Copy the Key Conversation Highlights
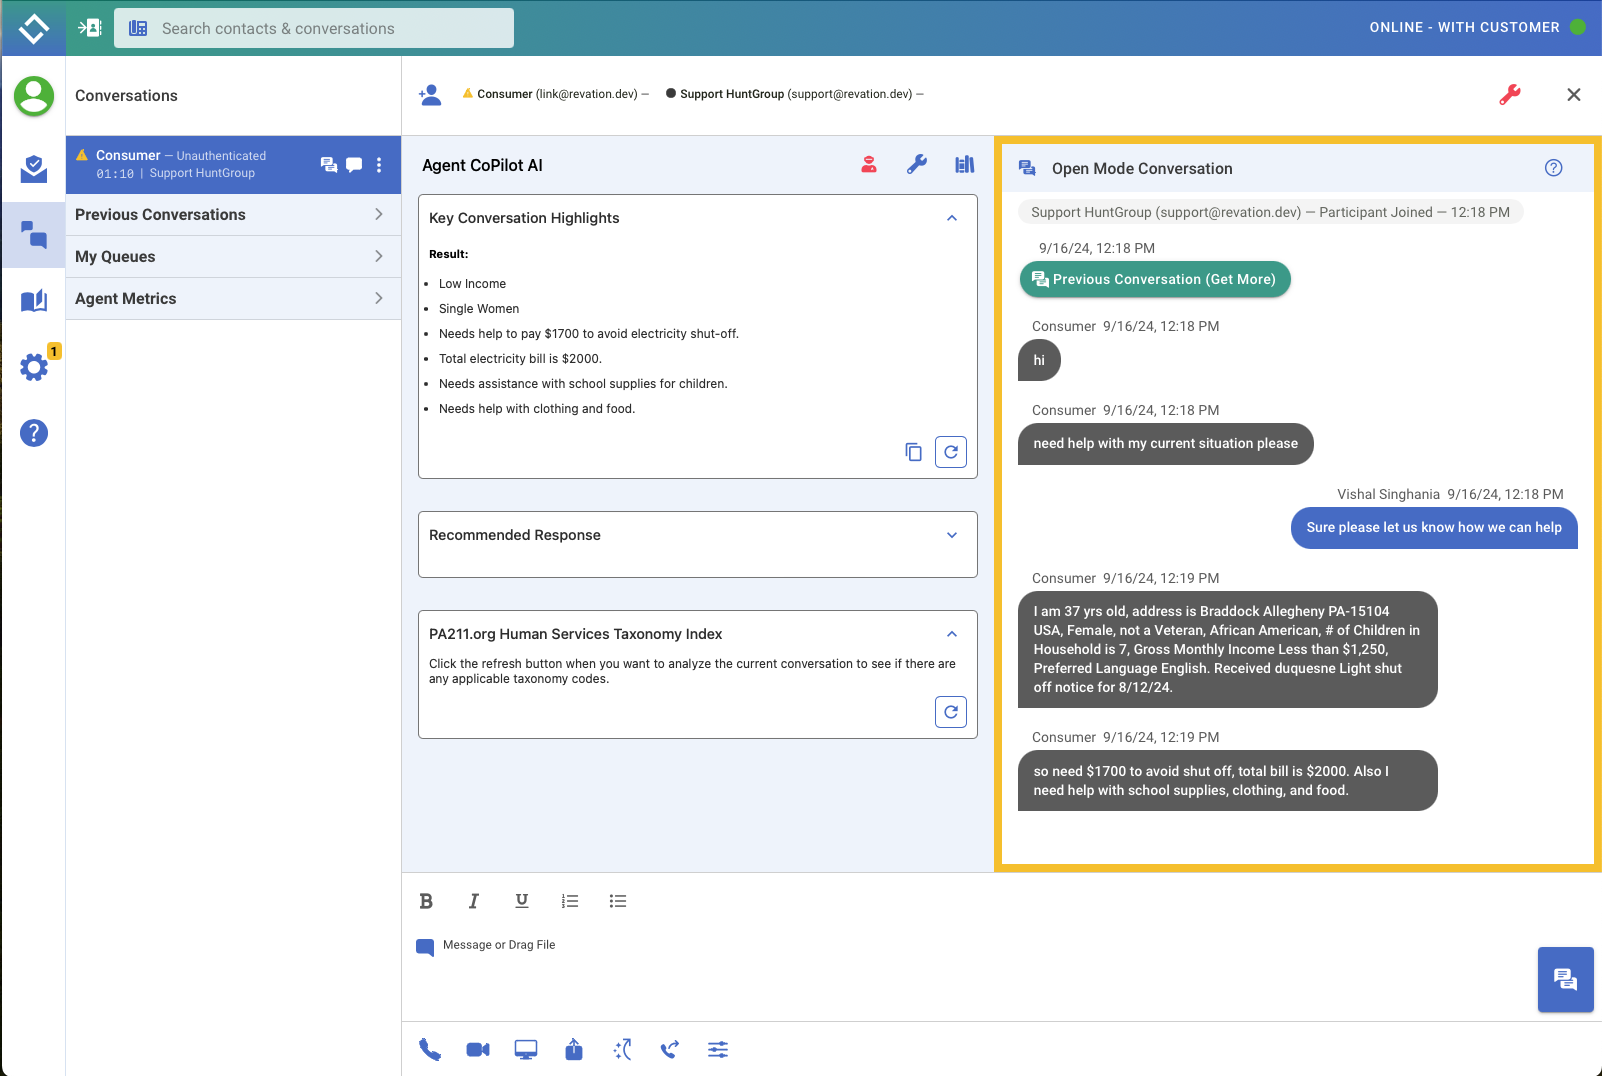 click(x=913, y=452)
